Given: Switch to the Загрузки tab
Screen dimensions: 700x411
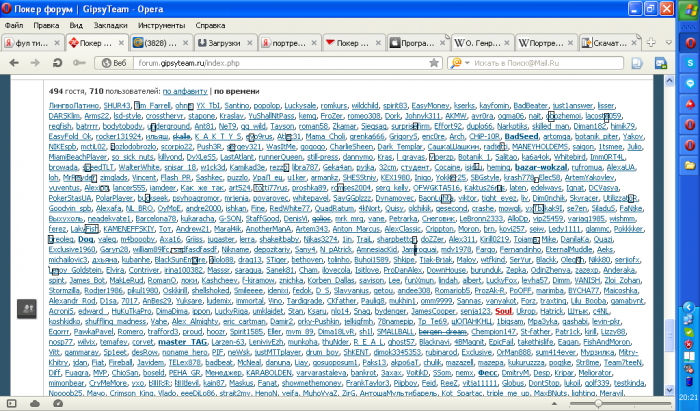Looking at the screenshot, I should click(225, 43).
